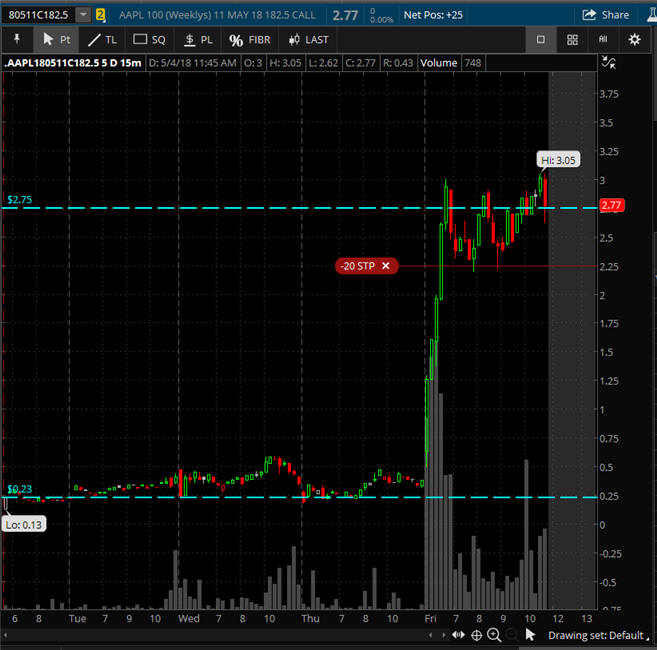Click the .AAPL180511C182.5 5 D 15m chart label
This screenshot has height=650, width=657.
tap(72, 63)
